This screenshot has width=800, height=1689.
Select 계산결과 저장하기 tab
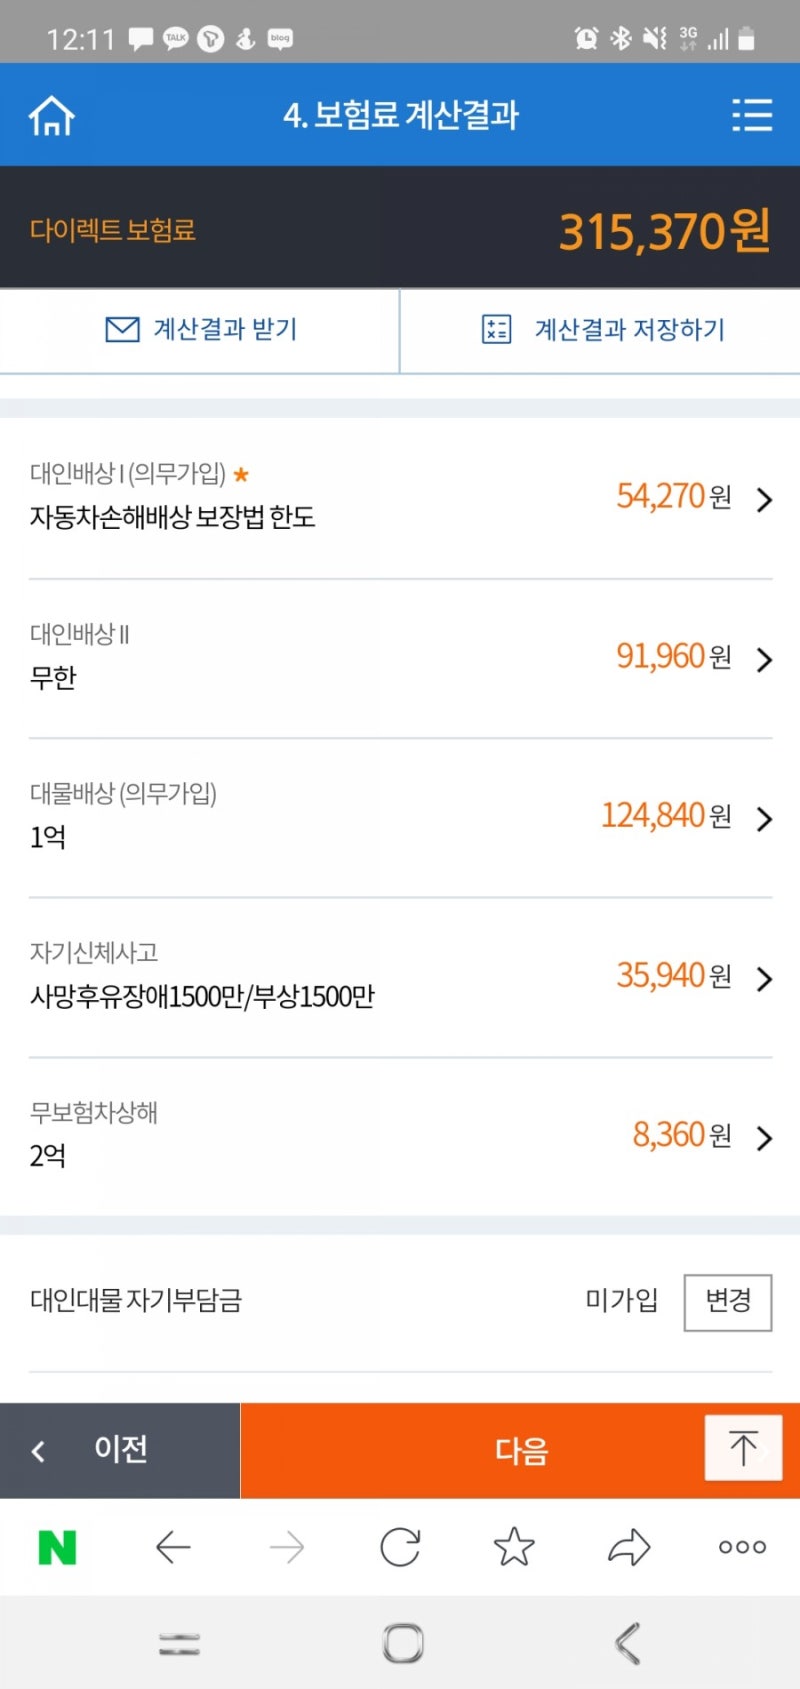[x=601, y=330]
